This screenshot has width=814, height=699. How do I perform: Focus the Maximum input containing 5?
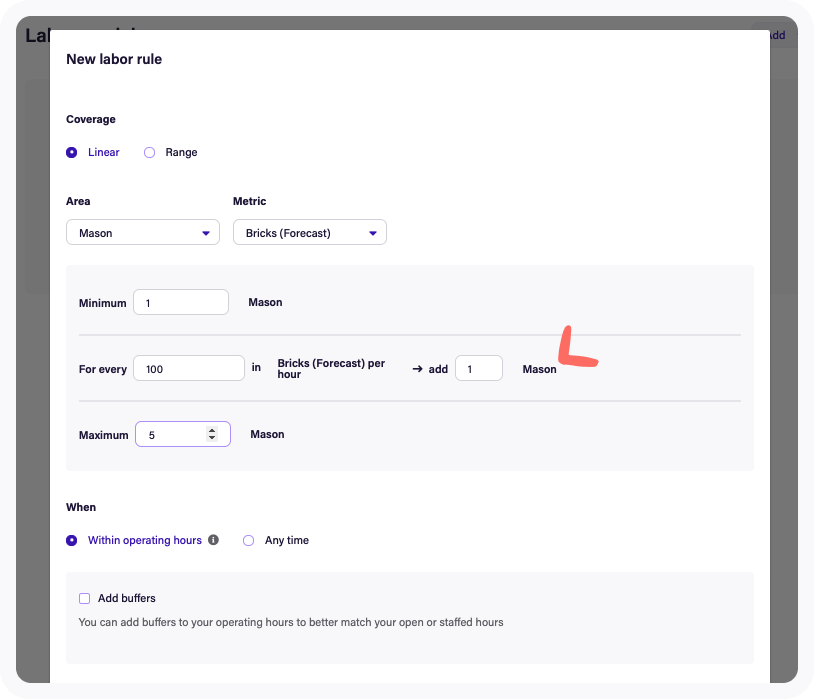point(172,435)
